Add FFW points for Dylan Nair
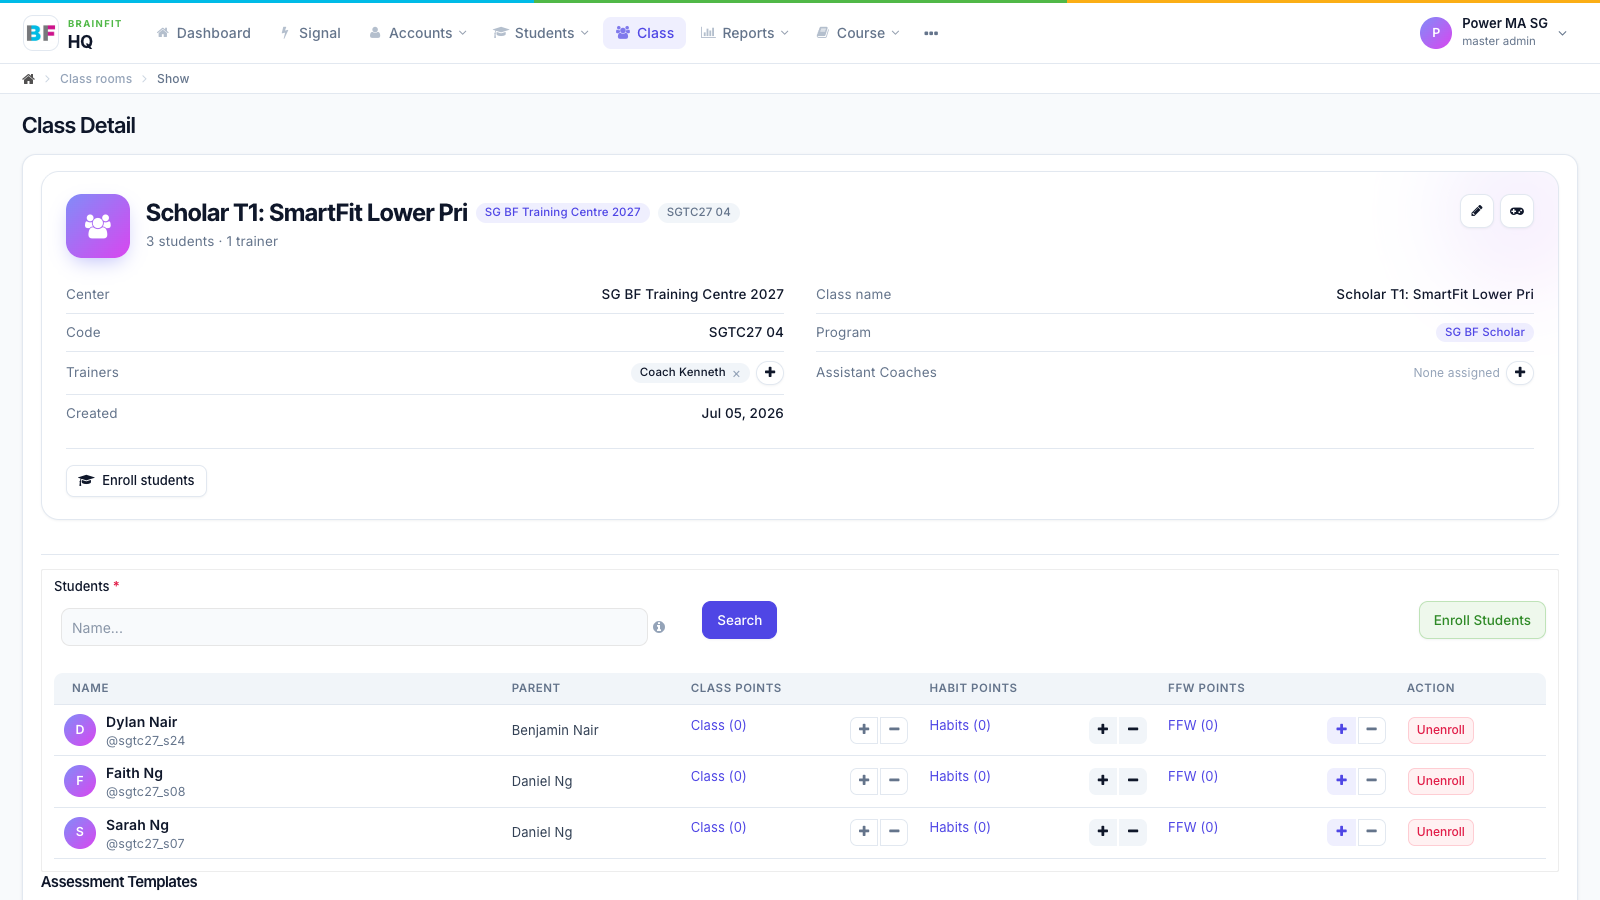 [1342, 730]
